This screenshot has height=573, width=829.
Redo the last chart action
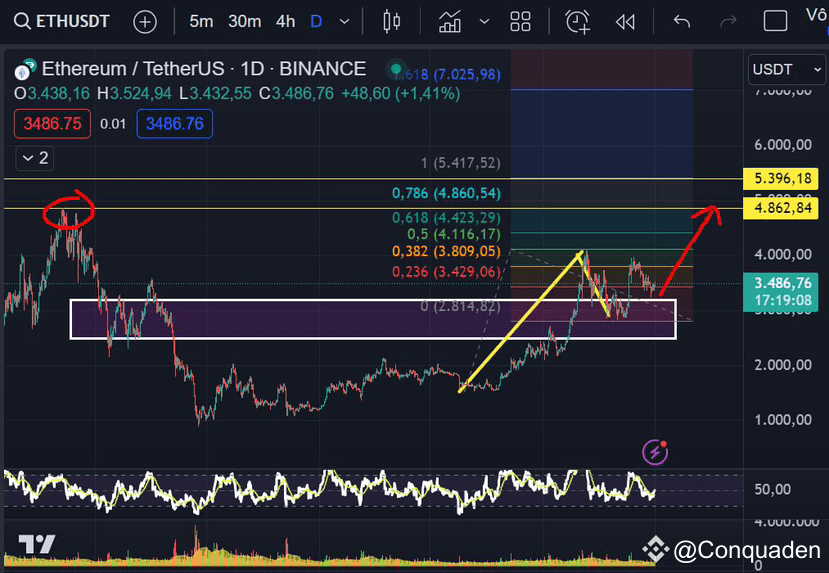point(728,22)
